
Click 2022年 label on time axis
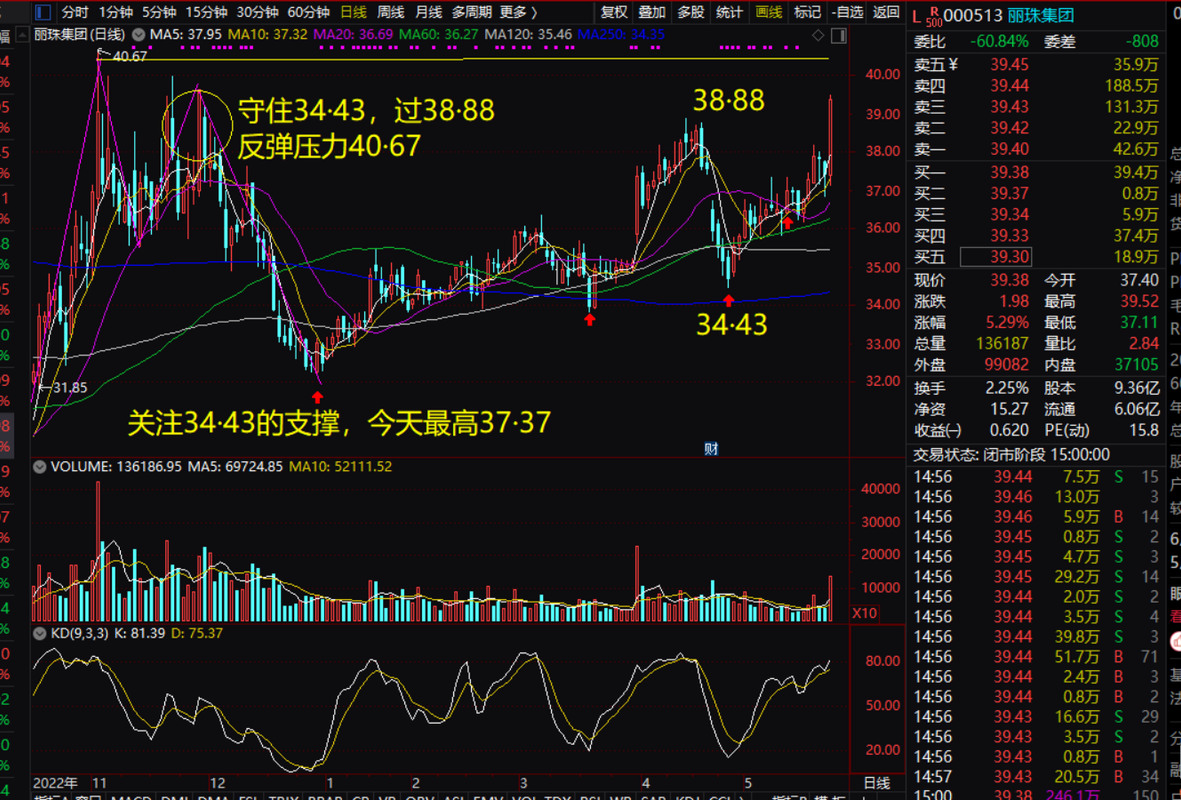pos(56,783)
